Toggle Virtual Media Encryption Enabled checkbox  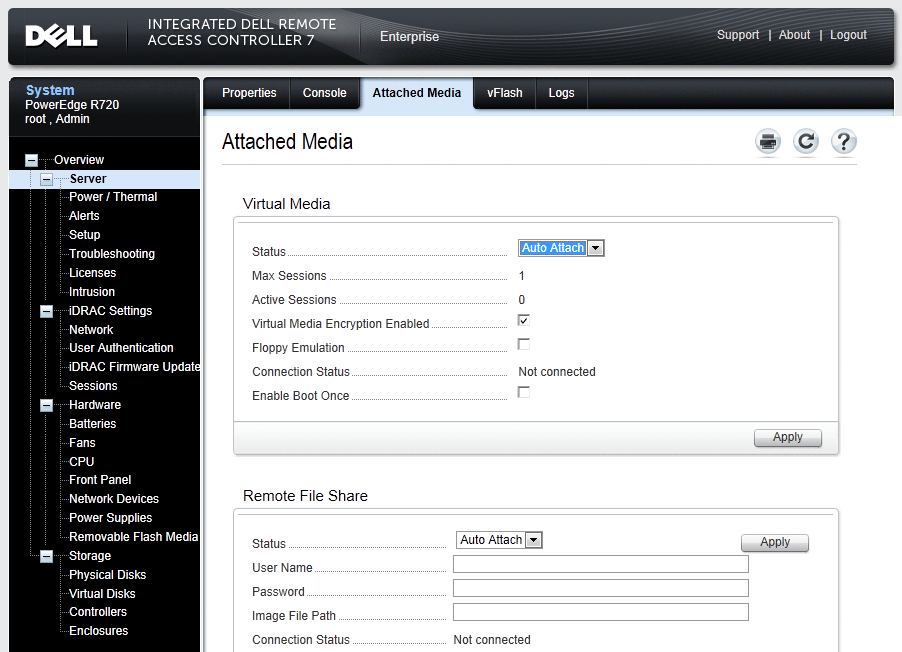pyautogui.click(x=523, y=320)
